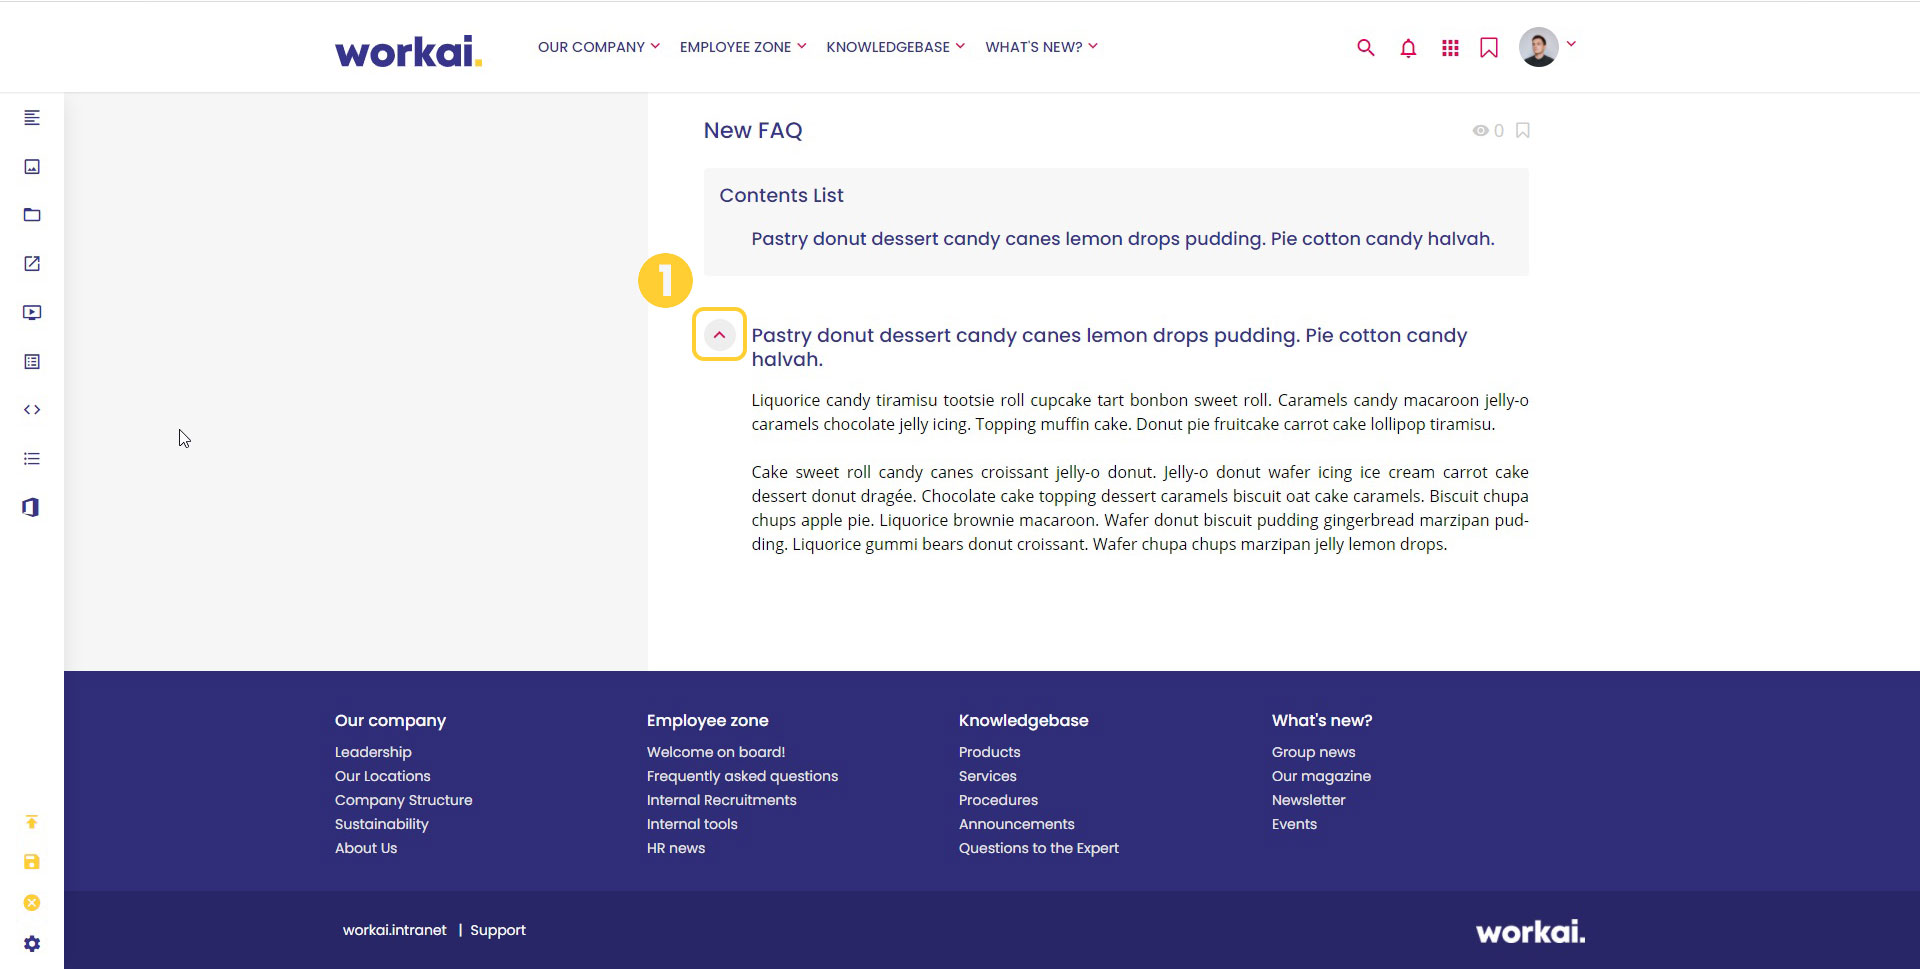Click the search magnifier icon
This screenshot has height=969, width=1920.
click(x=1365, y=47)
